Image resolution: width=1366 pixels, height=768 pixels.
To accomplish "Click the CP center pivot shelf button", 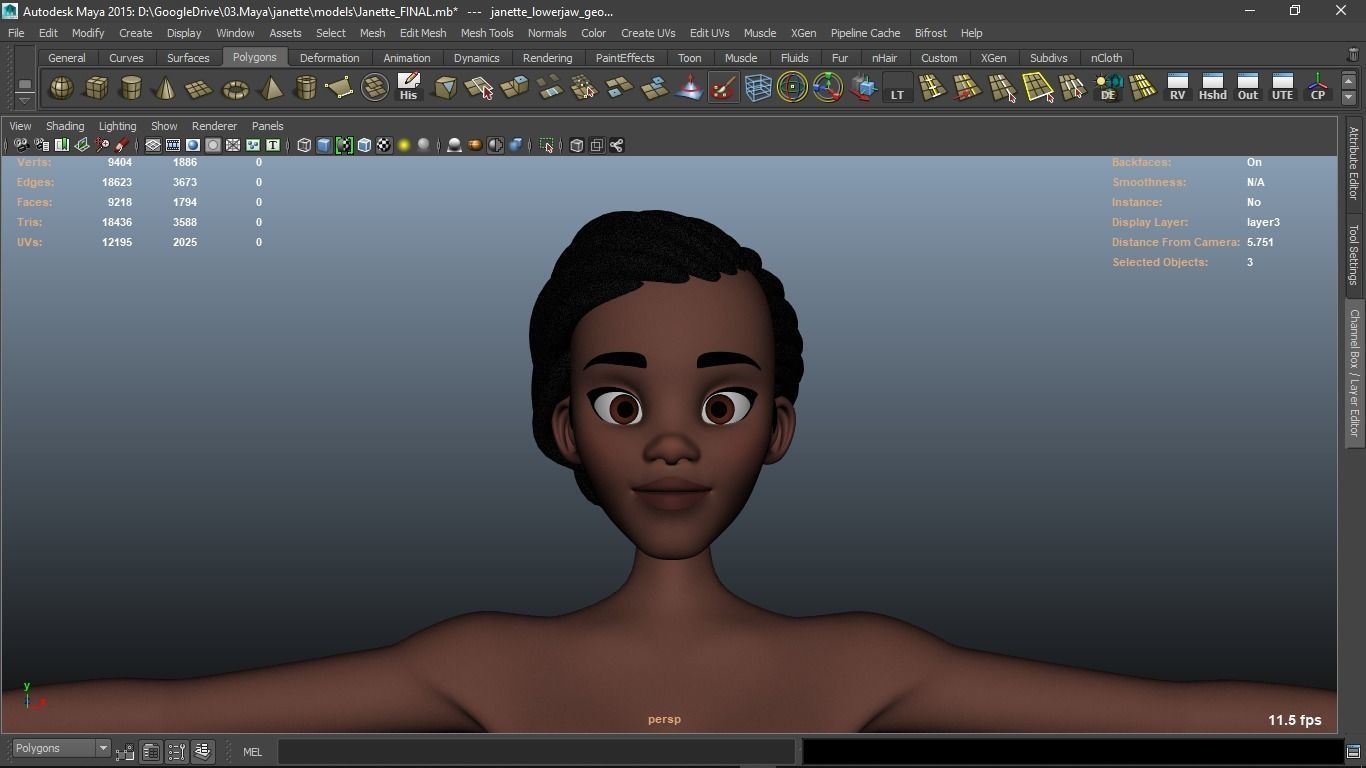I will pos(1318,88).
